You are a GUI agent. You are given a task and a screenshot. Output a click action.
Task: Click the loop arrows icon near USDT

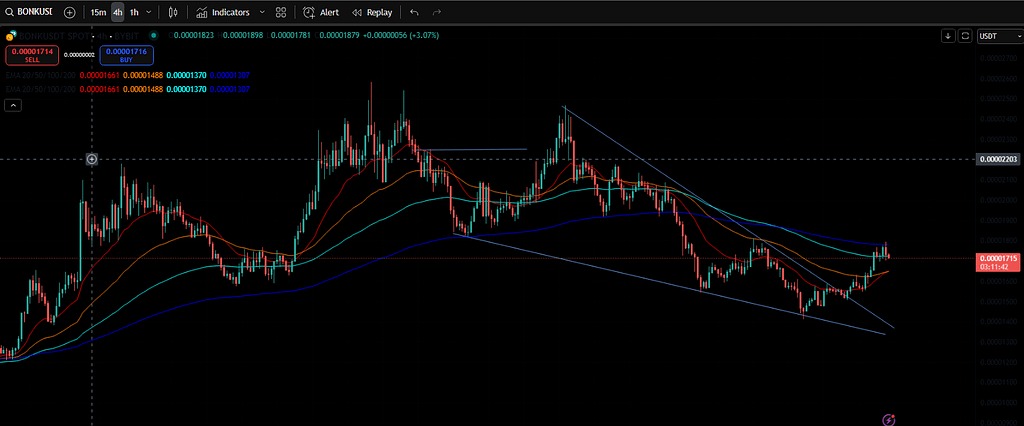point(965,36)
